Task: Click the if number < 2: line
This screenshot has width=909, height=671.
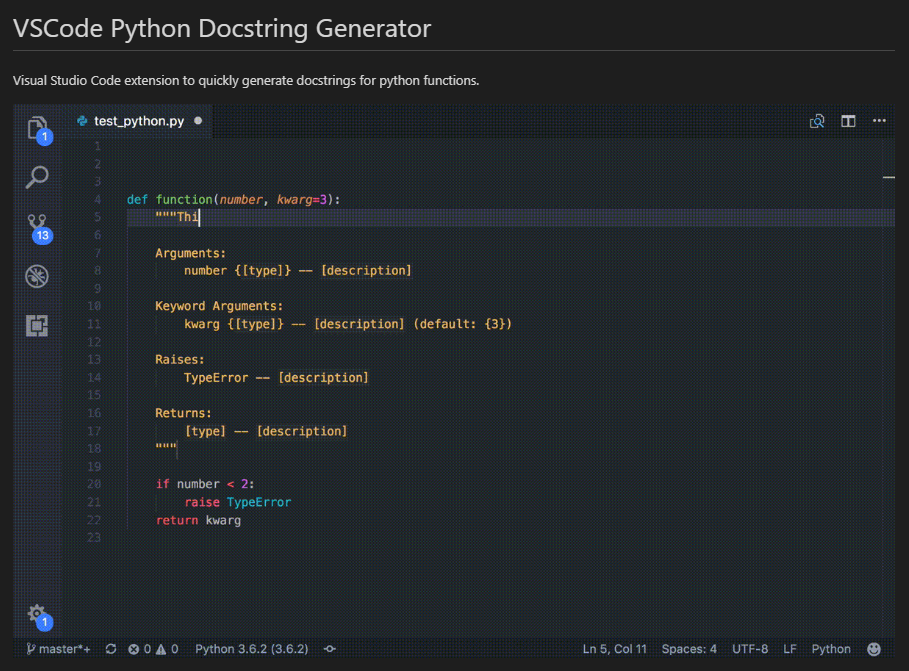Action: (x=205, y=484)
